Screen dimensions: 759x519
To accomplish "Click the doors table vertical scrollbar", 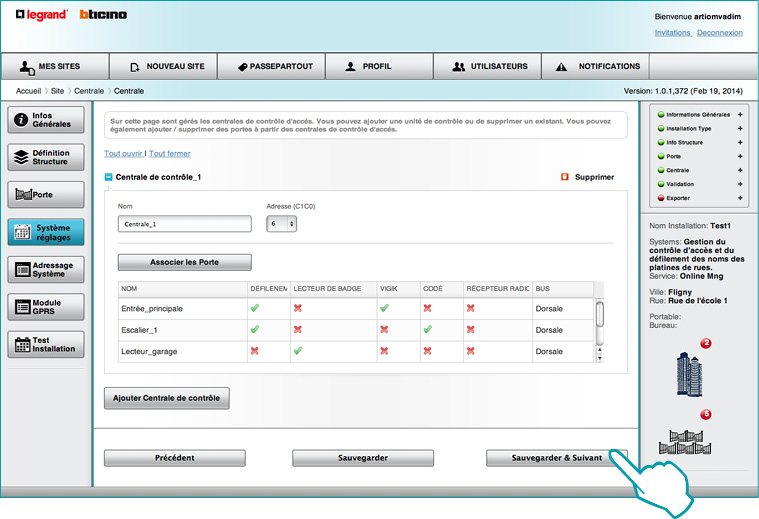I will 599,330.
